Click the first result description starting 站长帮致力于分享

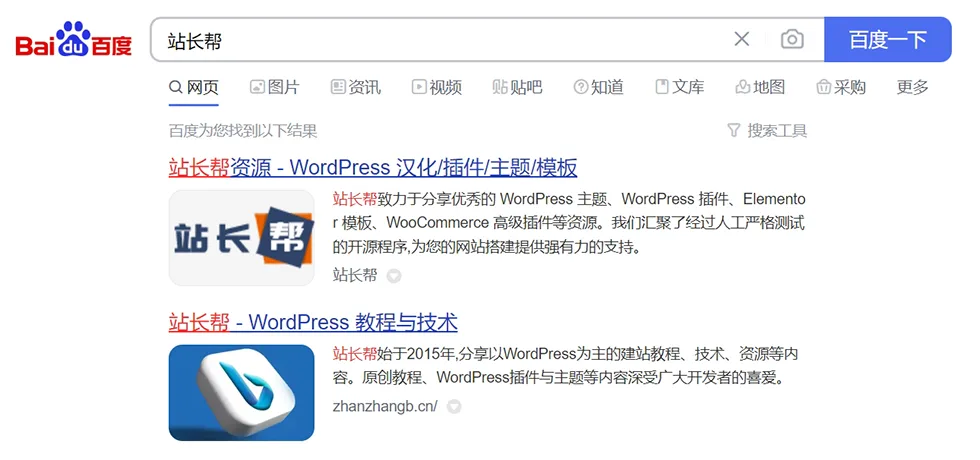(569, 223)
